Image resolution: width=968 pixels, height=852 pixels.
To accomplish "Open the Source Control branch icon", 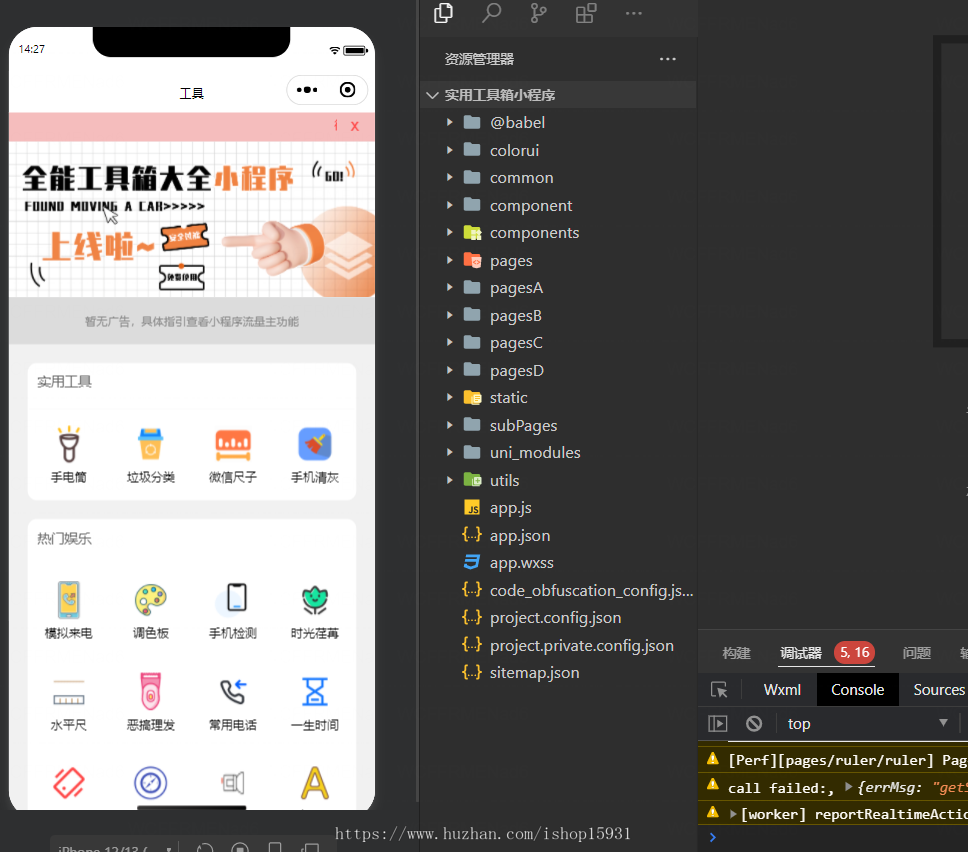I will 538,13.
